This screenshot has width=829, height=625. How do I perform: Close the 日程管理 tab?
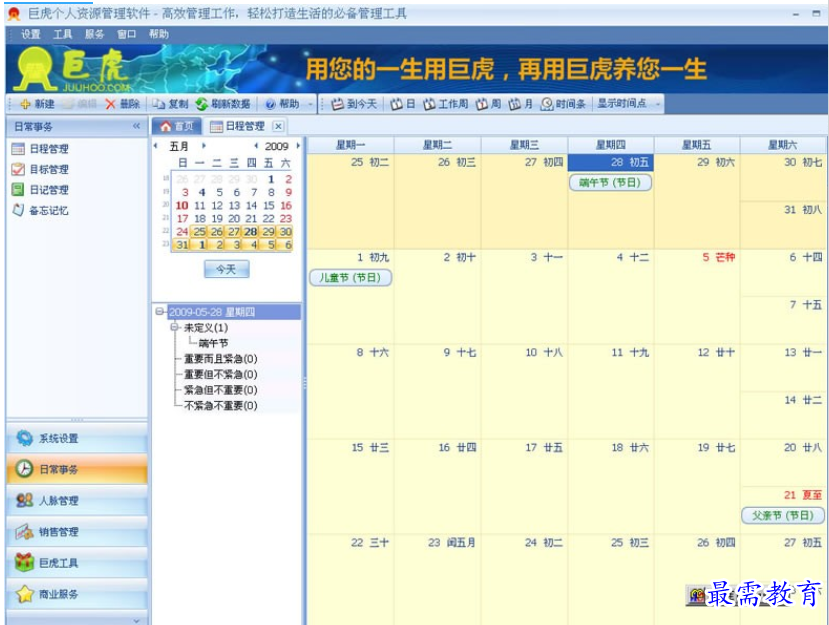[x=278, y=126]
